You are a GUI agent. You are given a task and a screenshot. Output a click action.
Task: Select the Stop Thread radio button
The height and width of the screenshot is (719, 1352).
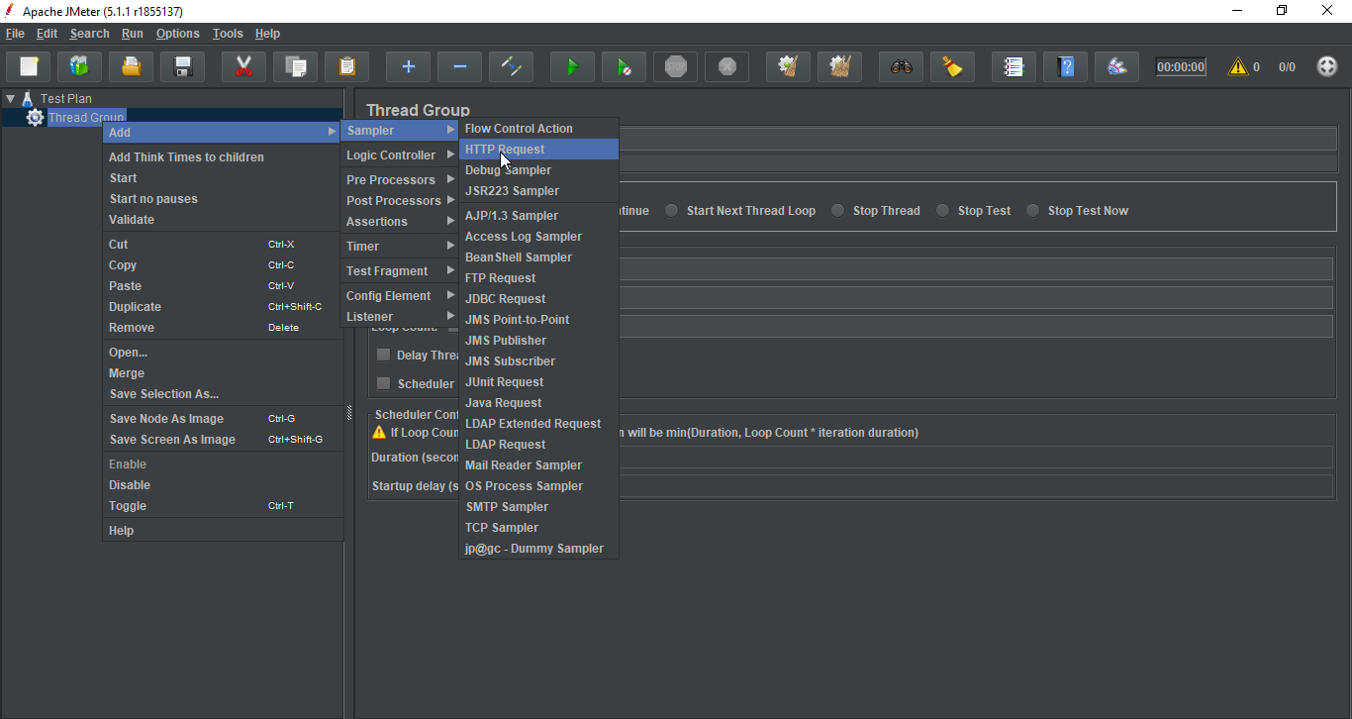pyautogui.click(x=838, y=211)
